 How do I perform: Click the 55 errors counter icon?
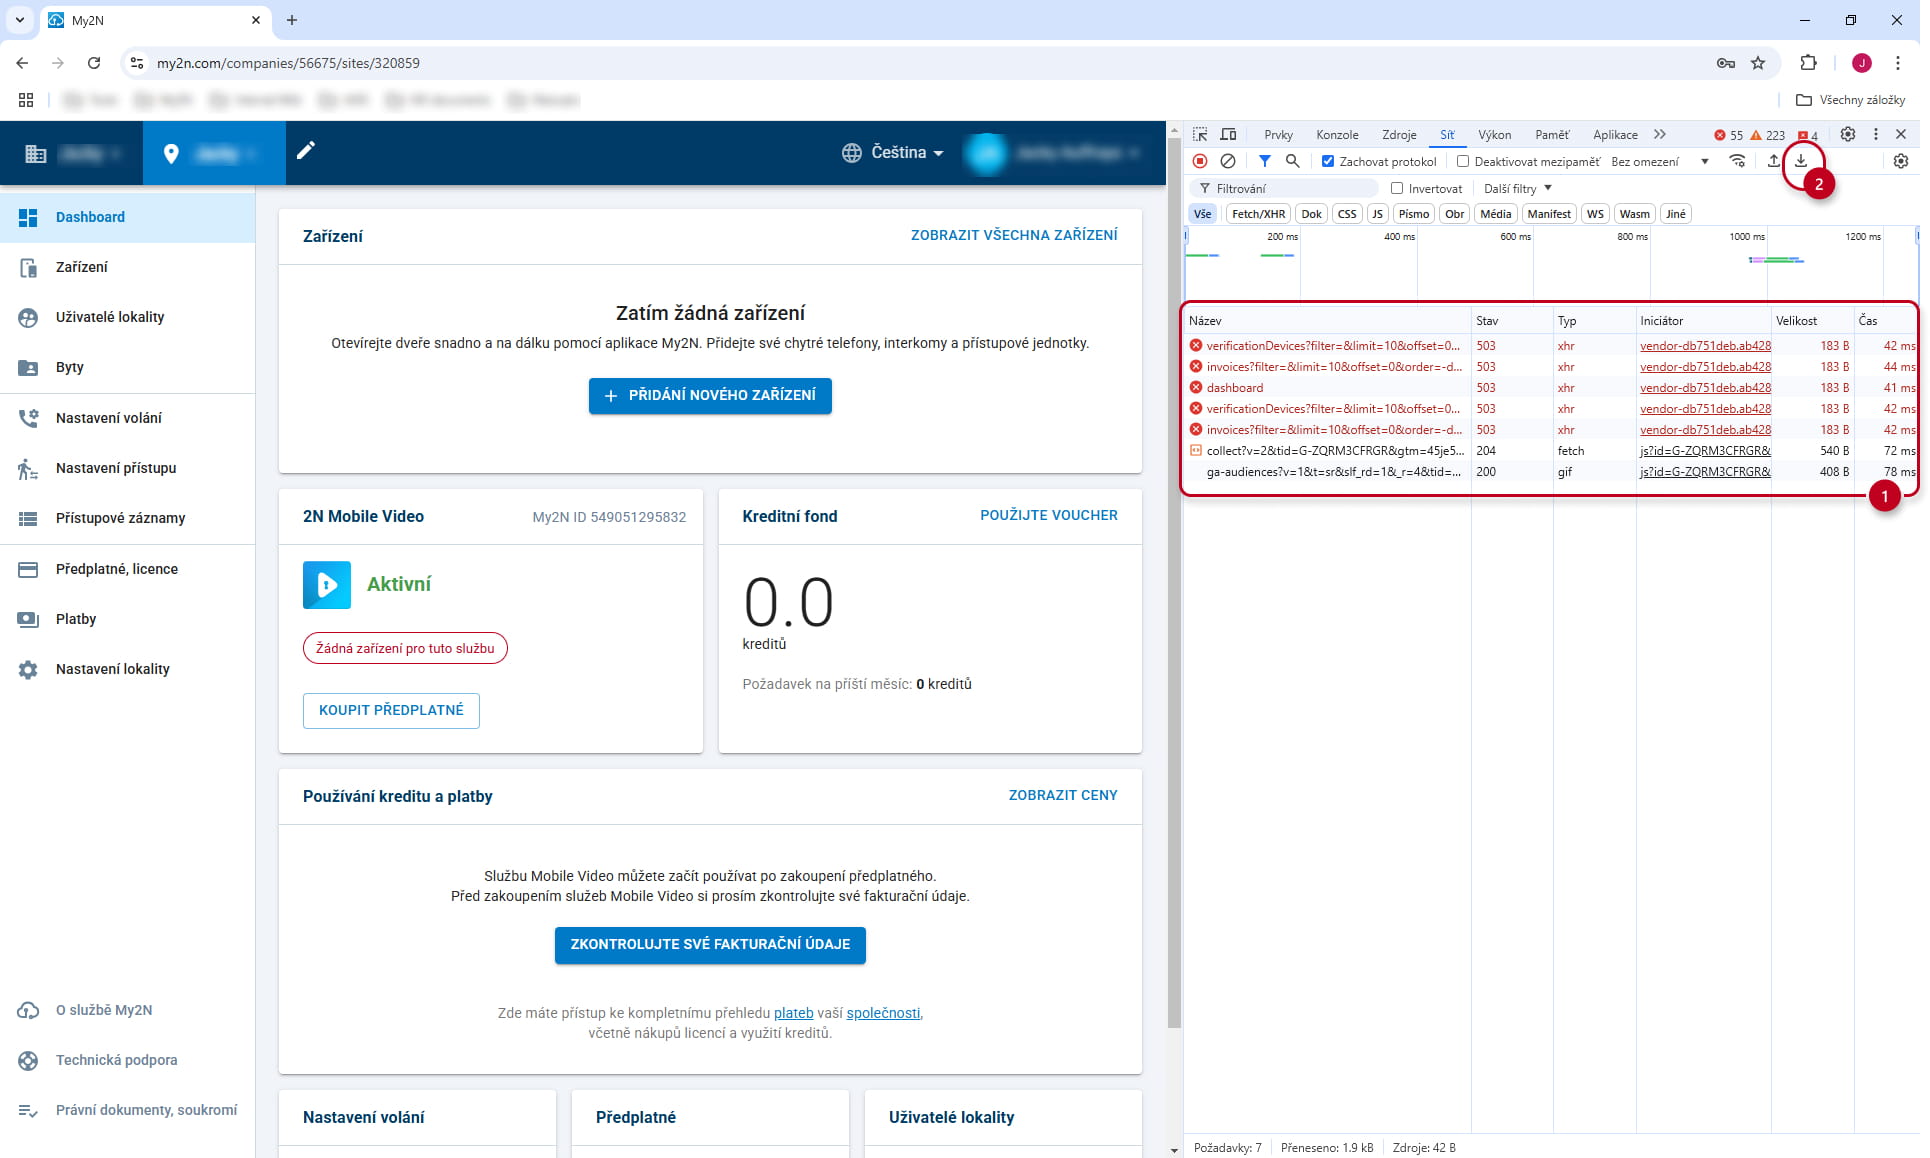click(x=1728, y=135)
